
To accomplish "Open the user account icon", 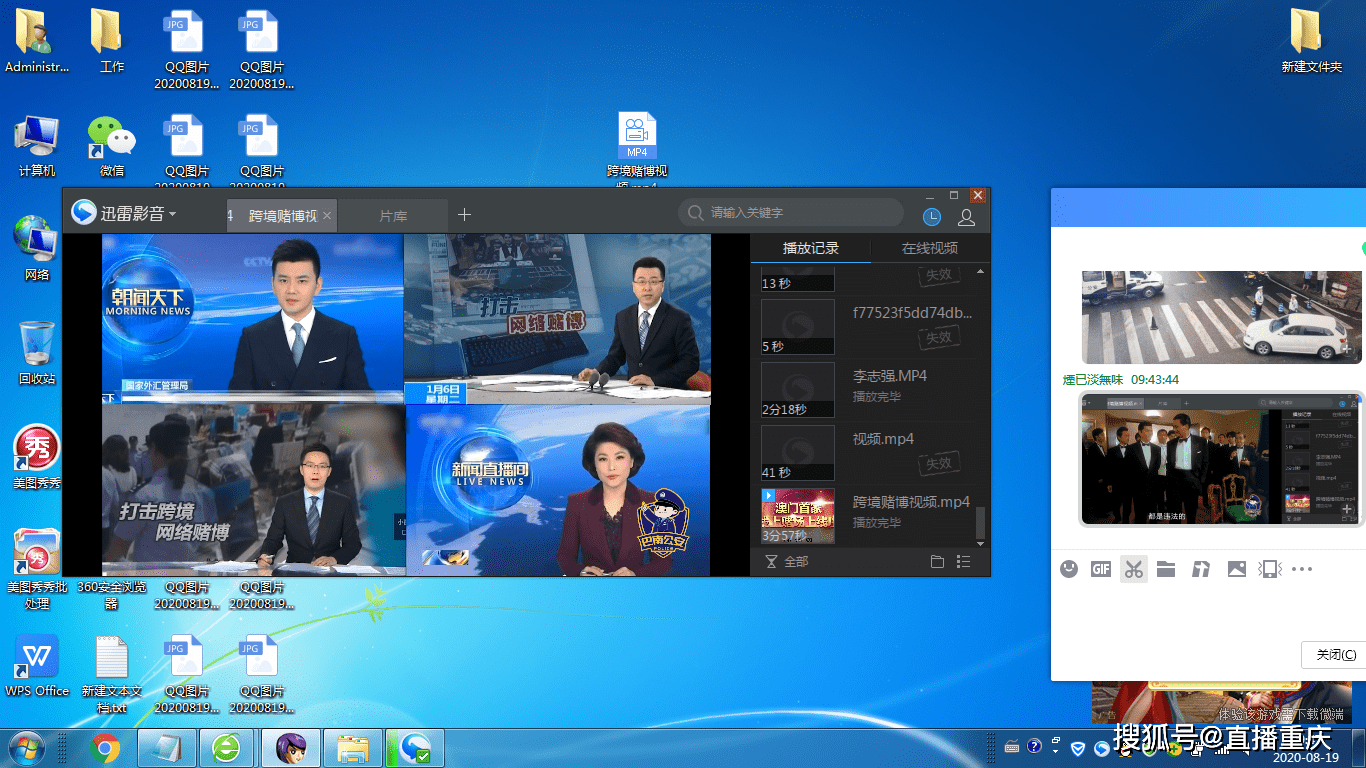I will click(966, 216).
